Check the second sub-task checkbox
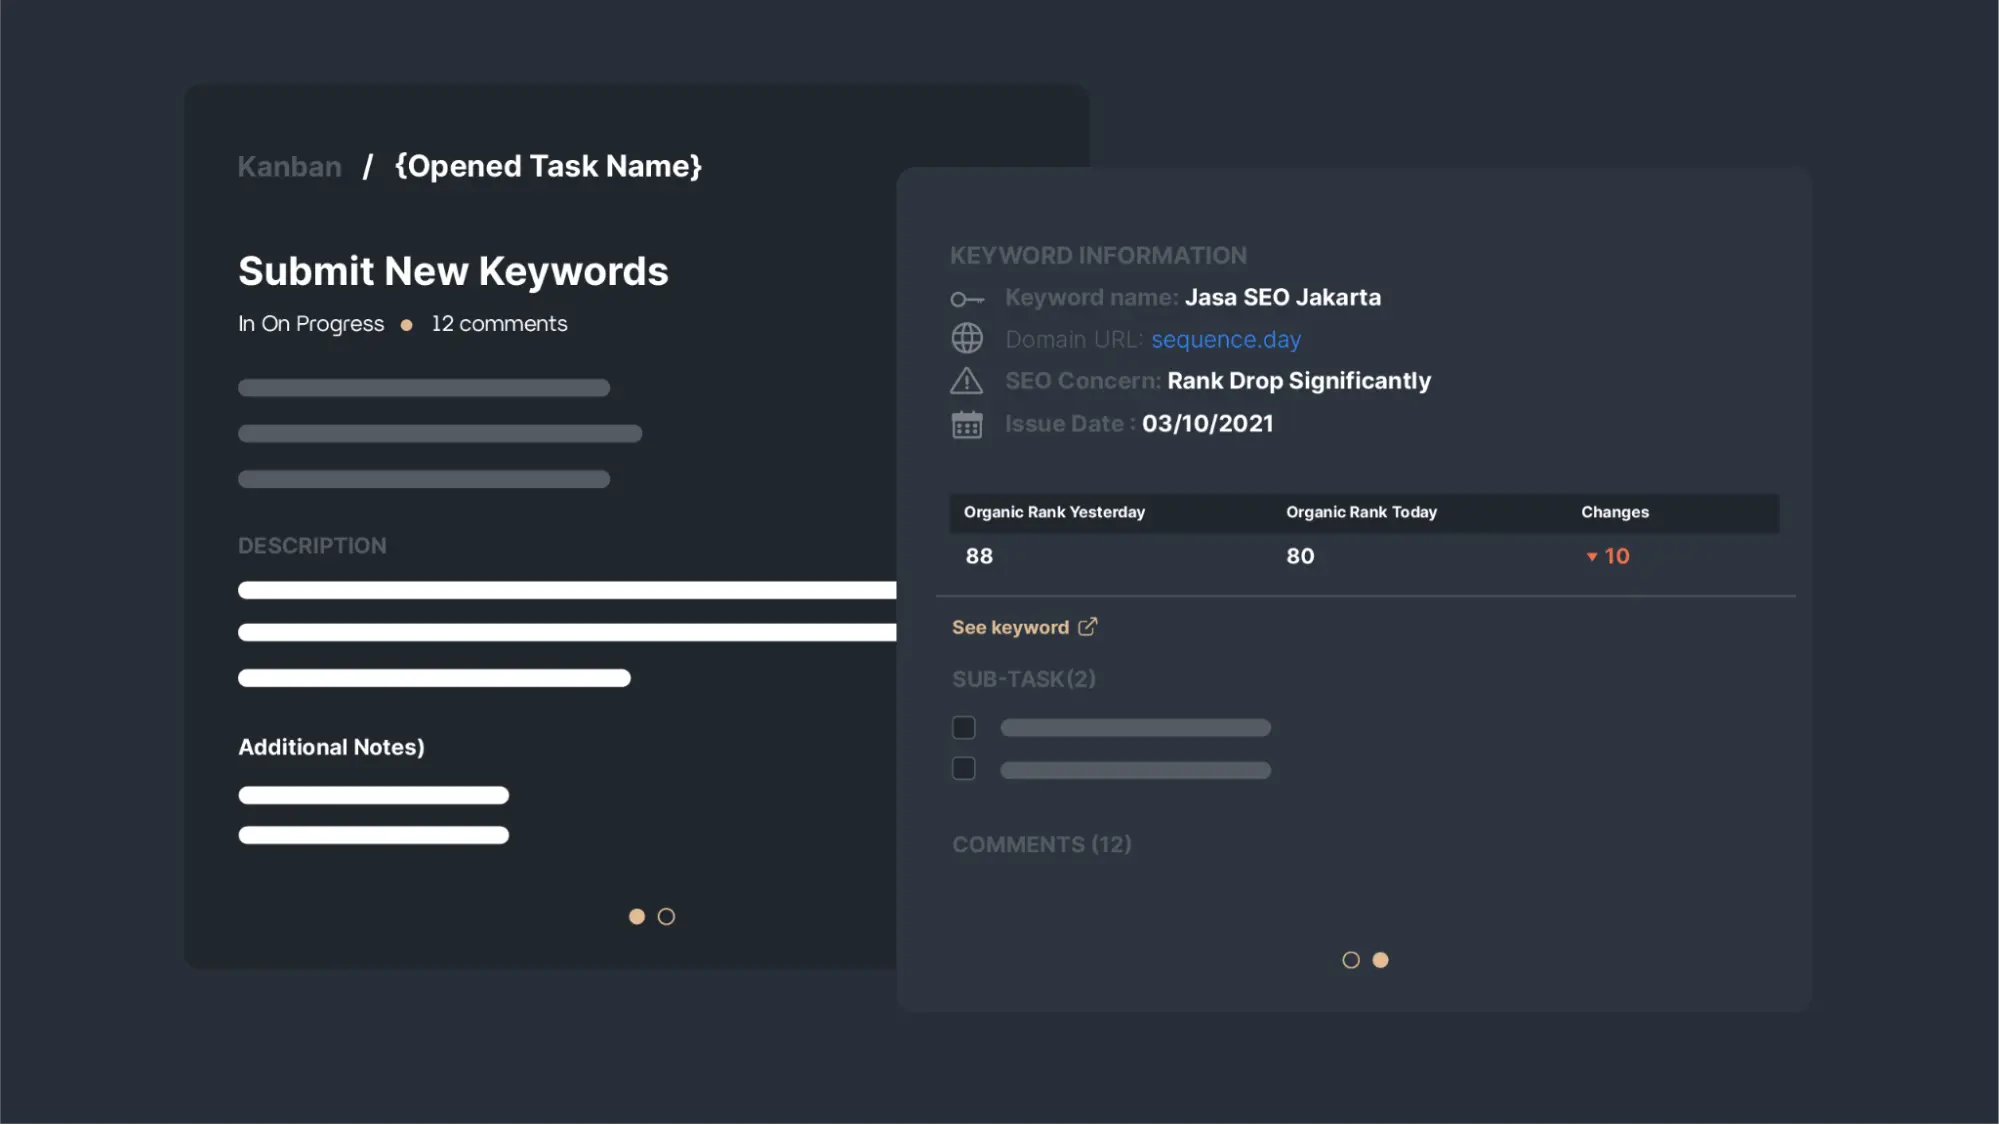The height and width of the screenshot is (1125, 1999). (x=964, y=769)
